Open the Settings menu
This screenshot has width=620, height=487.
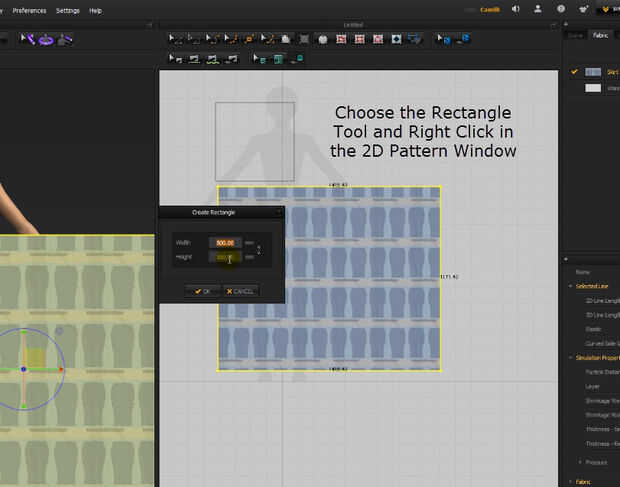click(x=68, y=10)
